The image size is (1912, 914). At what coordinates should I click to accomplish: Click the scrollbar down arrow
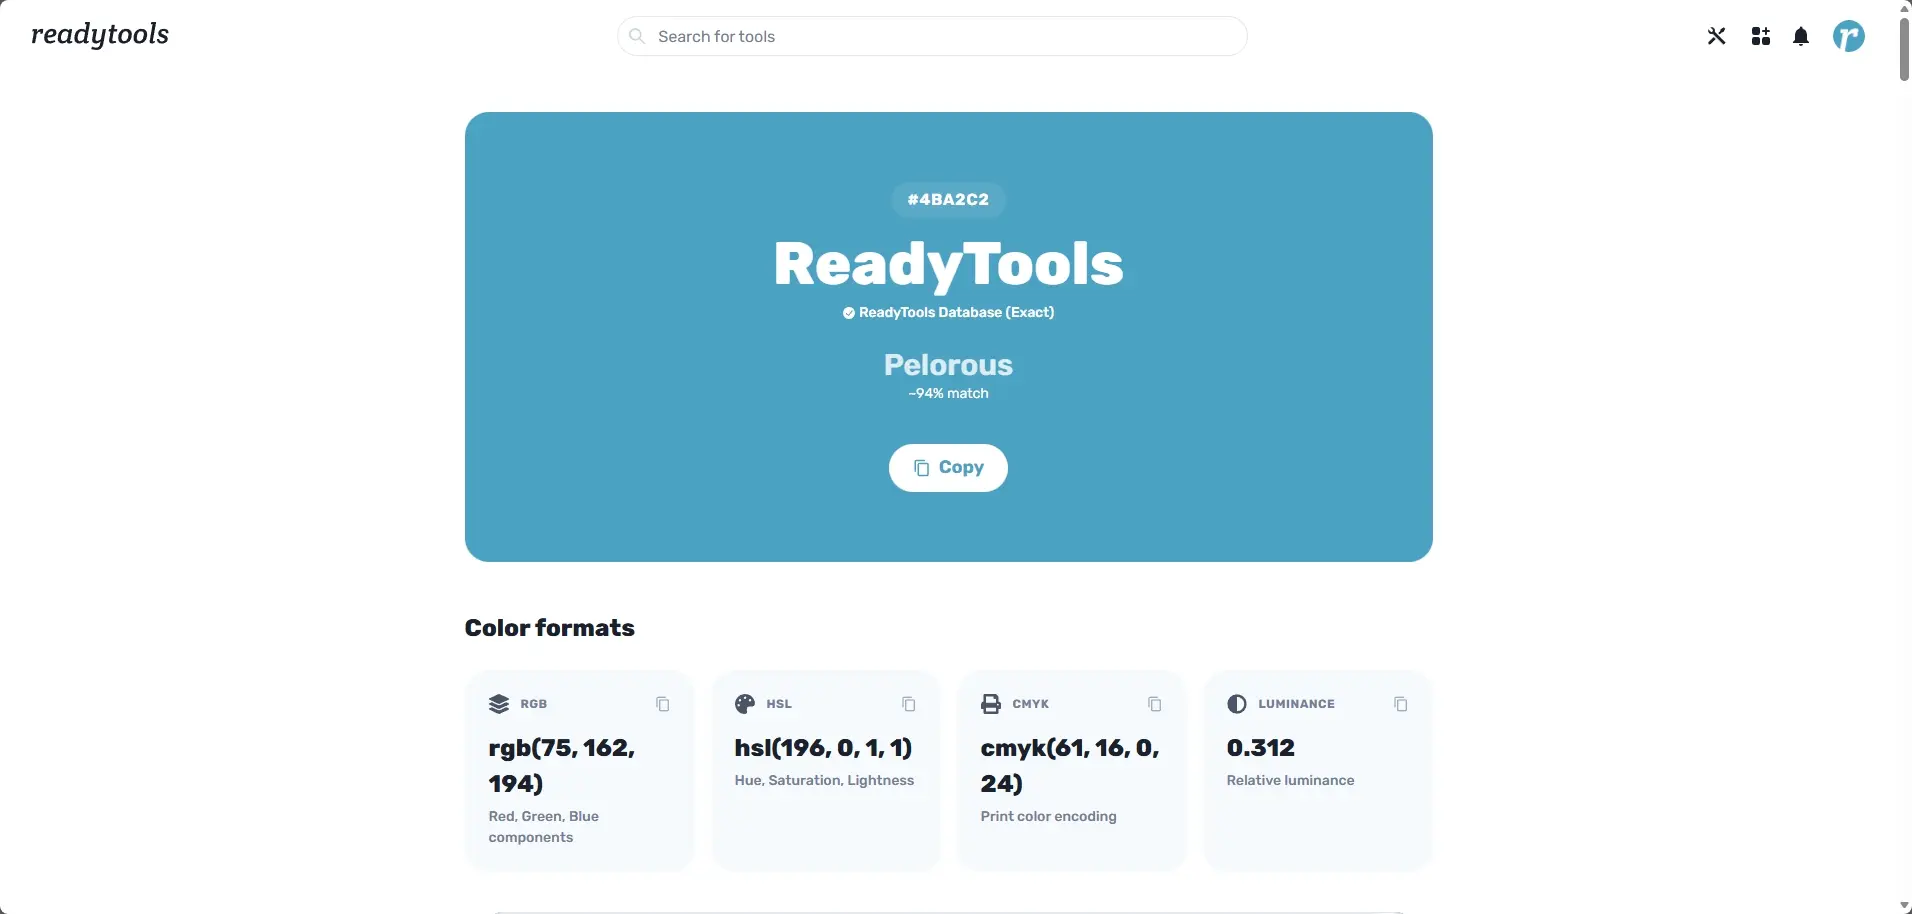1904,906
